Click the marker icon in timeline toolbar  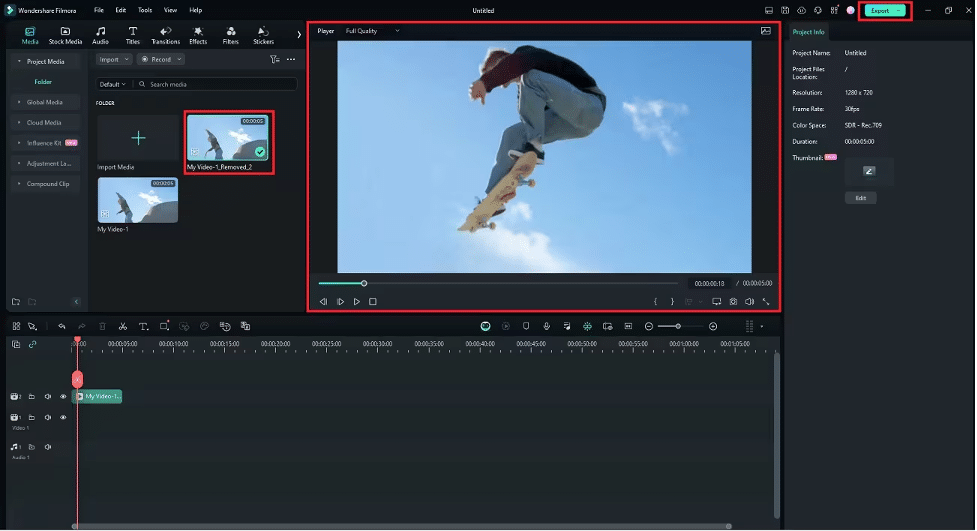526,327
